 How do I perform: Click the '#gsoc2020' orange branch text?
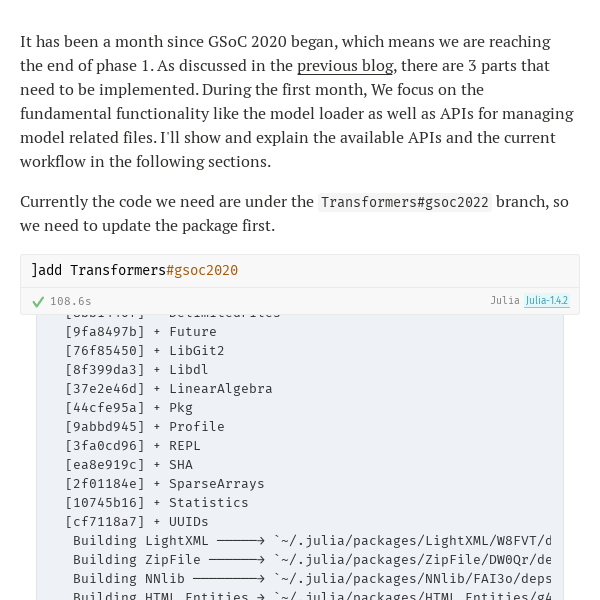(202, 271)
